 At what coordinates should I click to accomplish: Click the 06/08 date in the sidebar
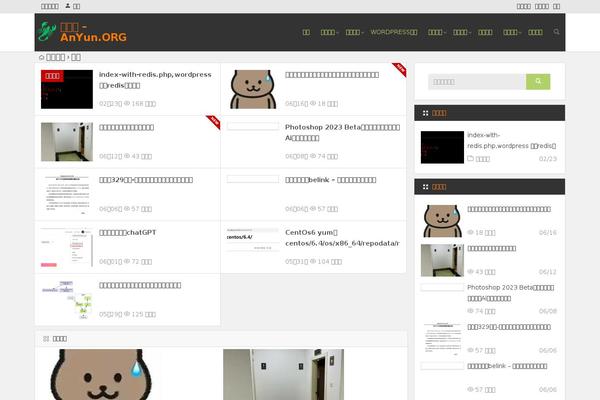click(x=548, y=311)
